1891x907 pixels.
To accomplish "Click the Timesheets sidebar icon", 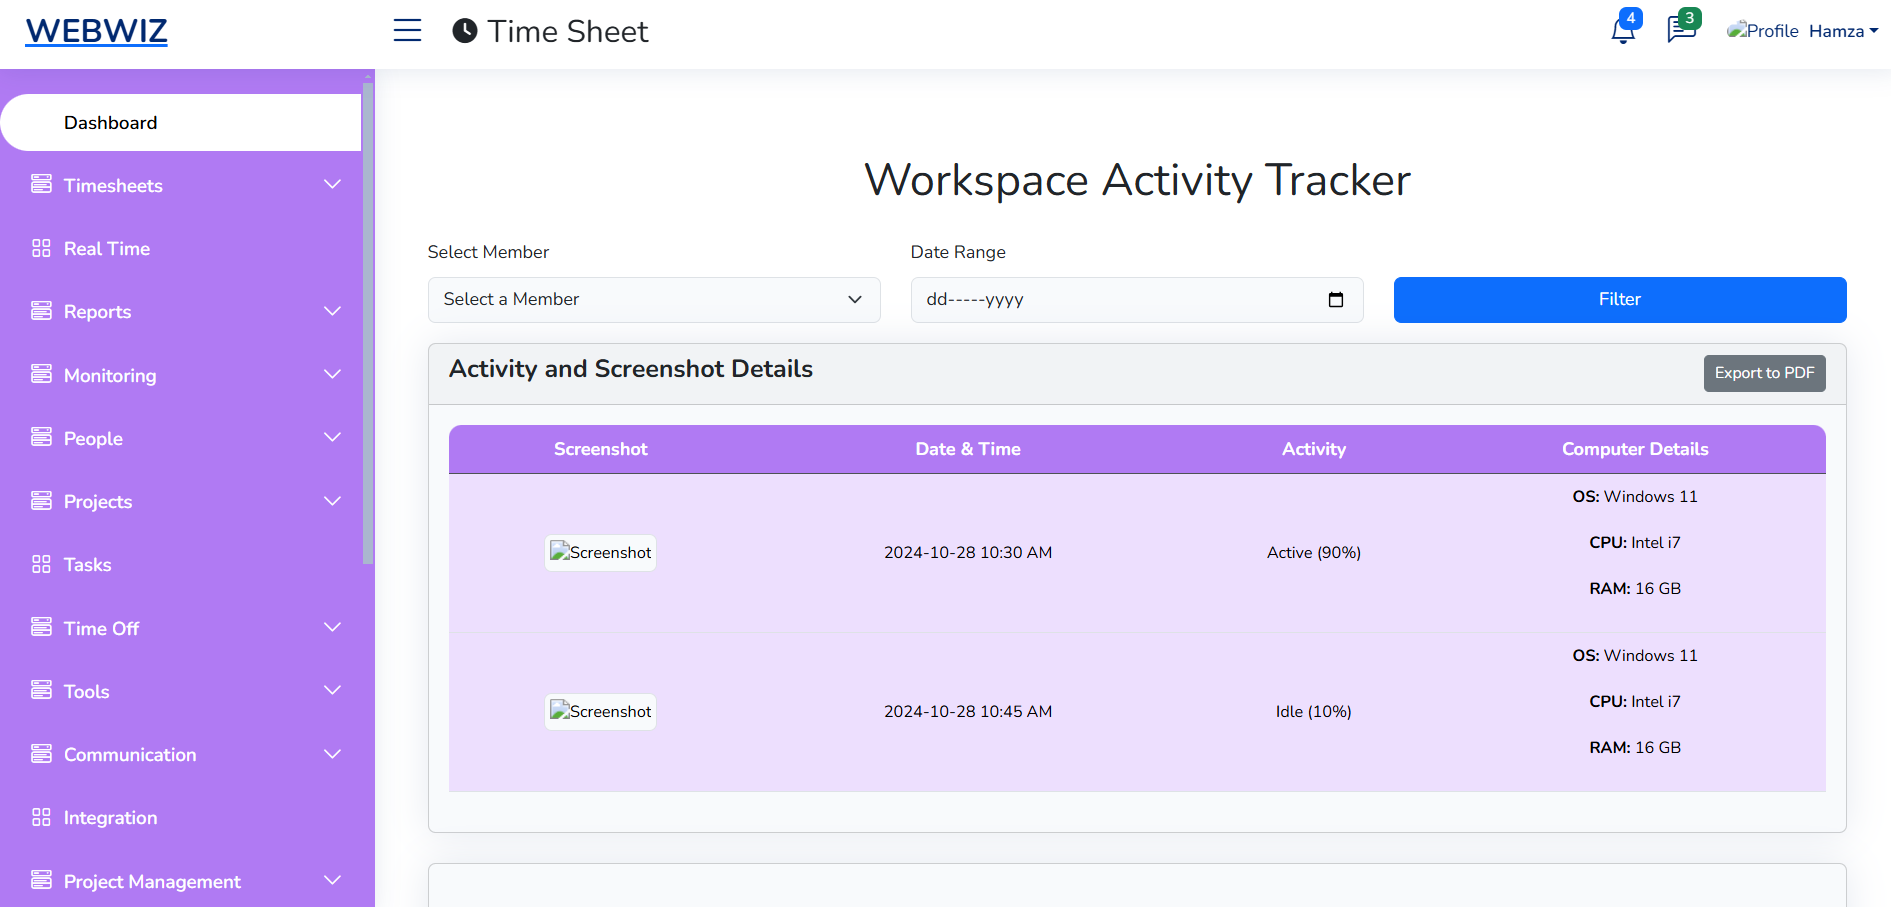I will pos(41,184).
